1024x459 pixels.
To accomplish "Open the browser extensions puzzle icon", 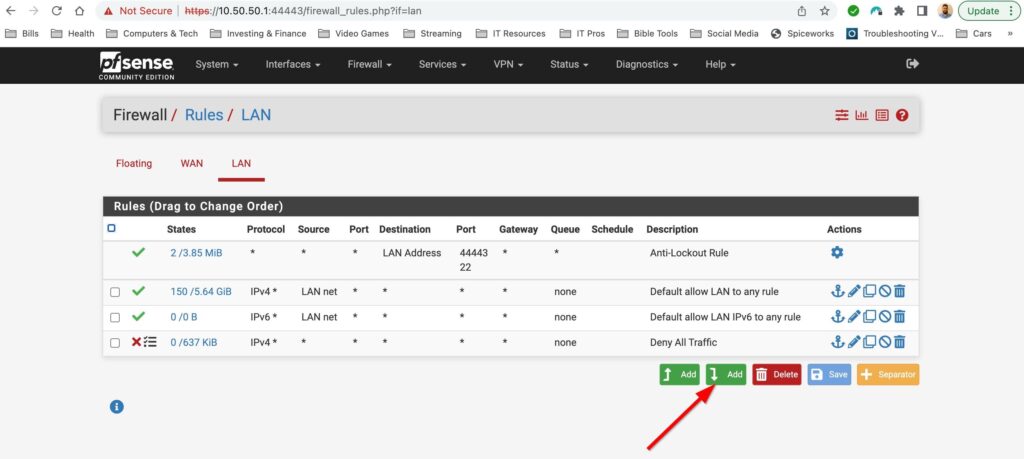I will click(x=899, y=11).
